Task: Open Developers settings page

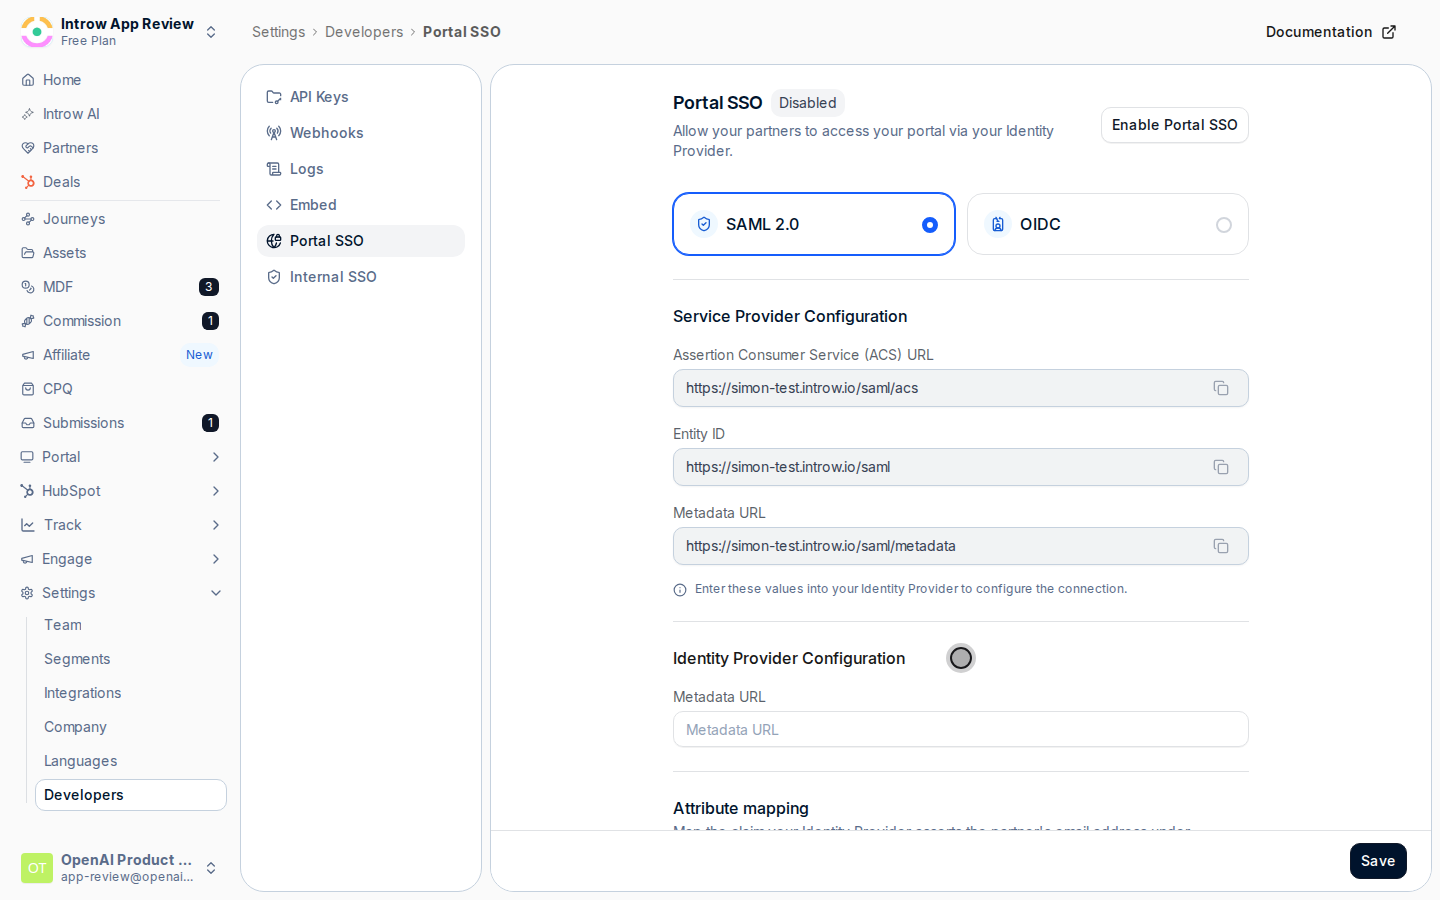Action: [x=131, y=795]
